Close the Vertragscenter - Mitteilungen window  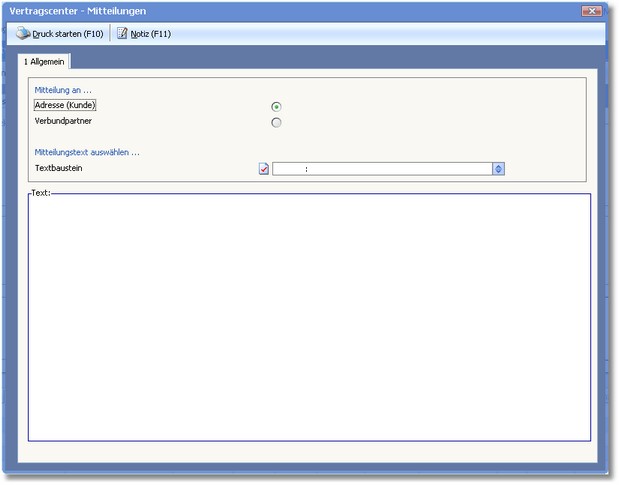click(590, 11)
